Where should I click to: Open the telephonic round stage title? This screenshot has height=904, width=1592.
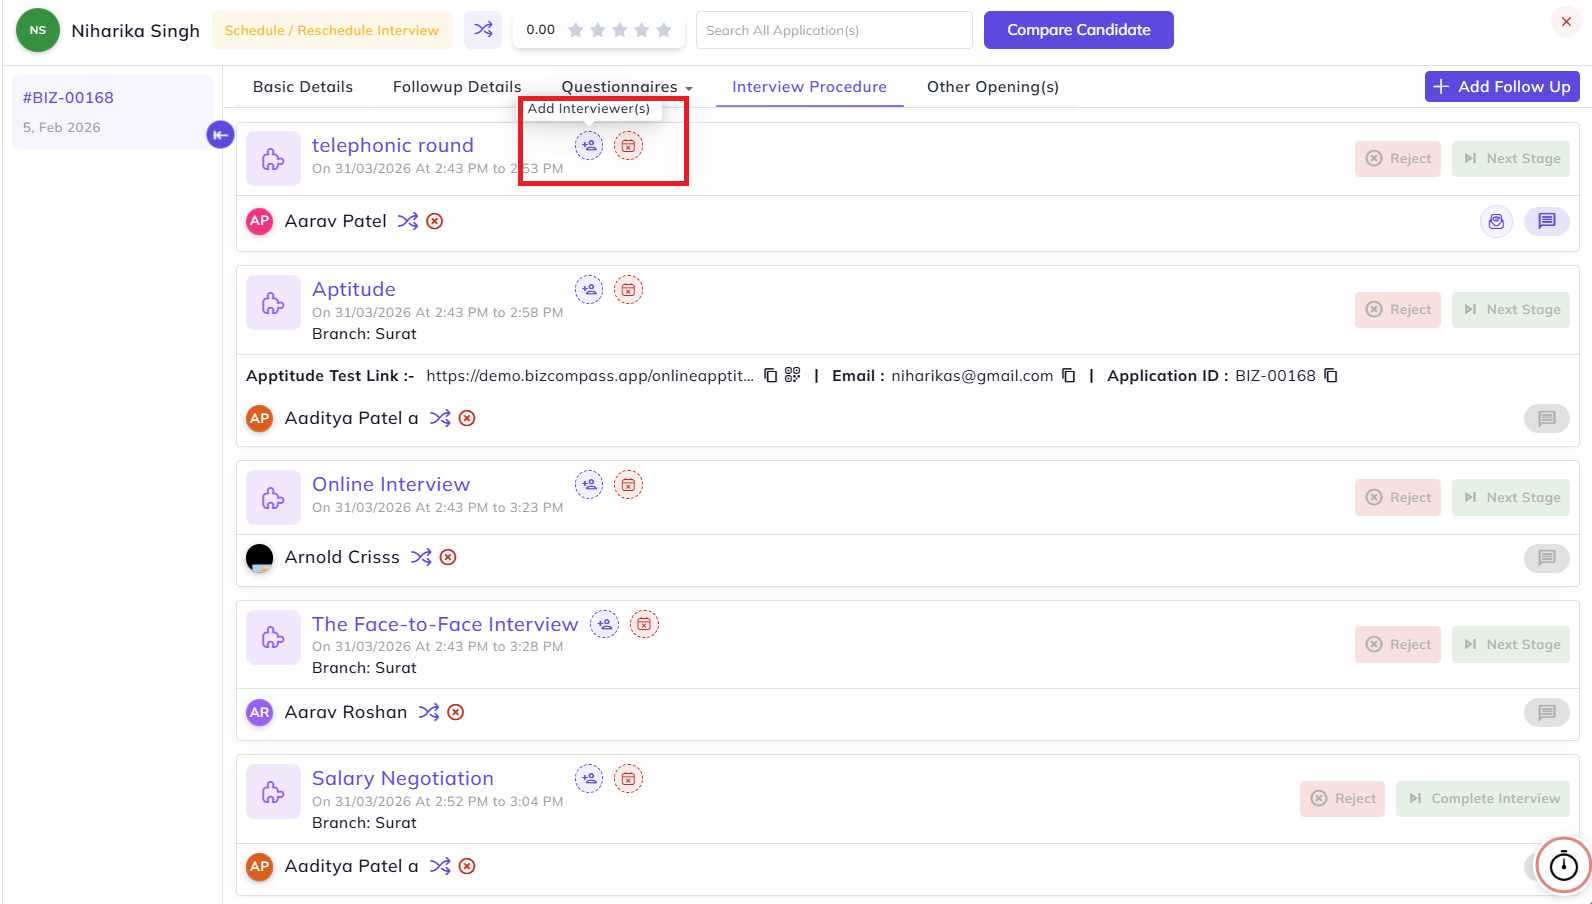pos(393,146)
